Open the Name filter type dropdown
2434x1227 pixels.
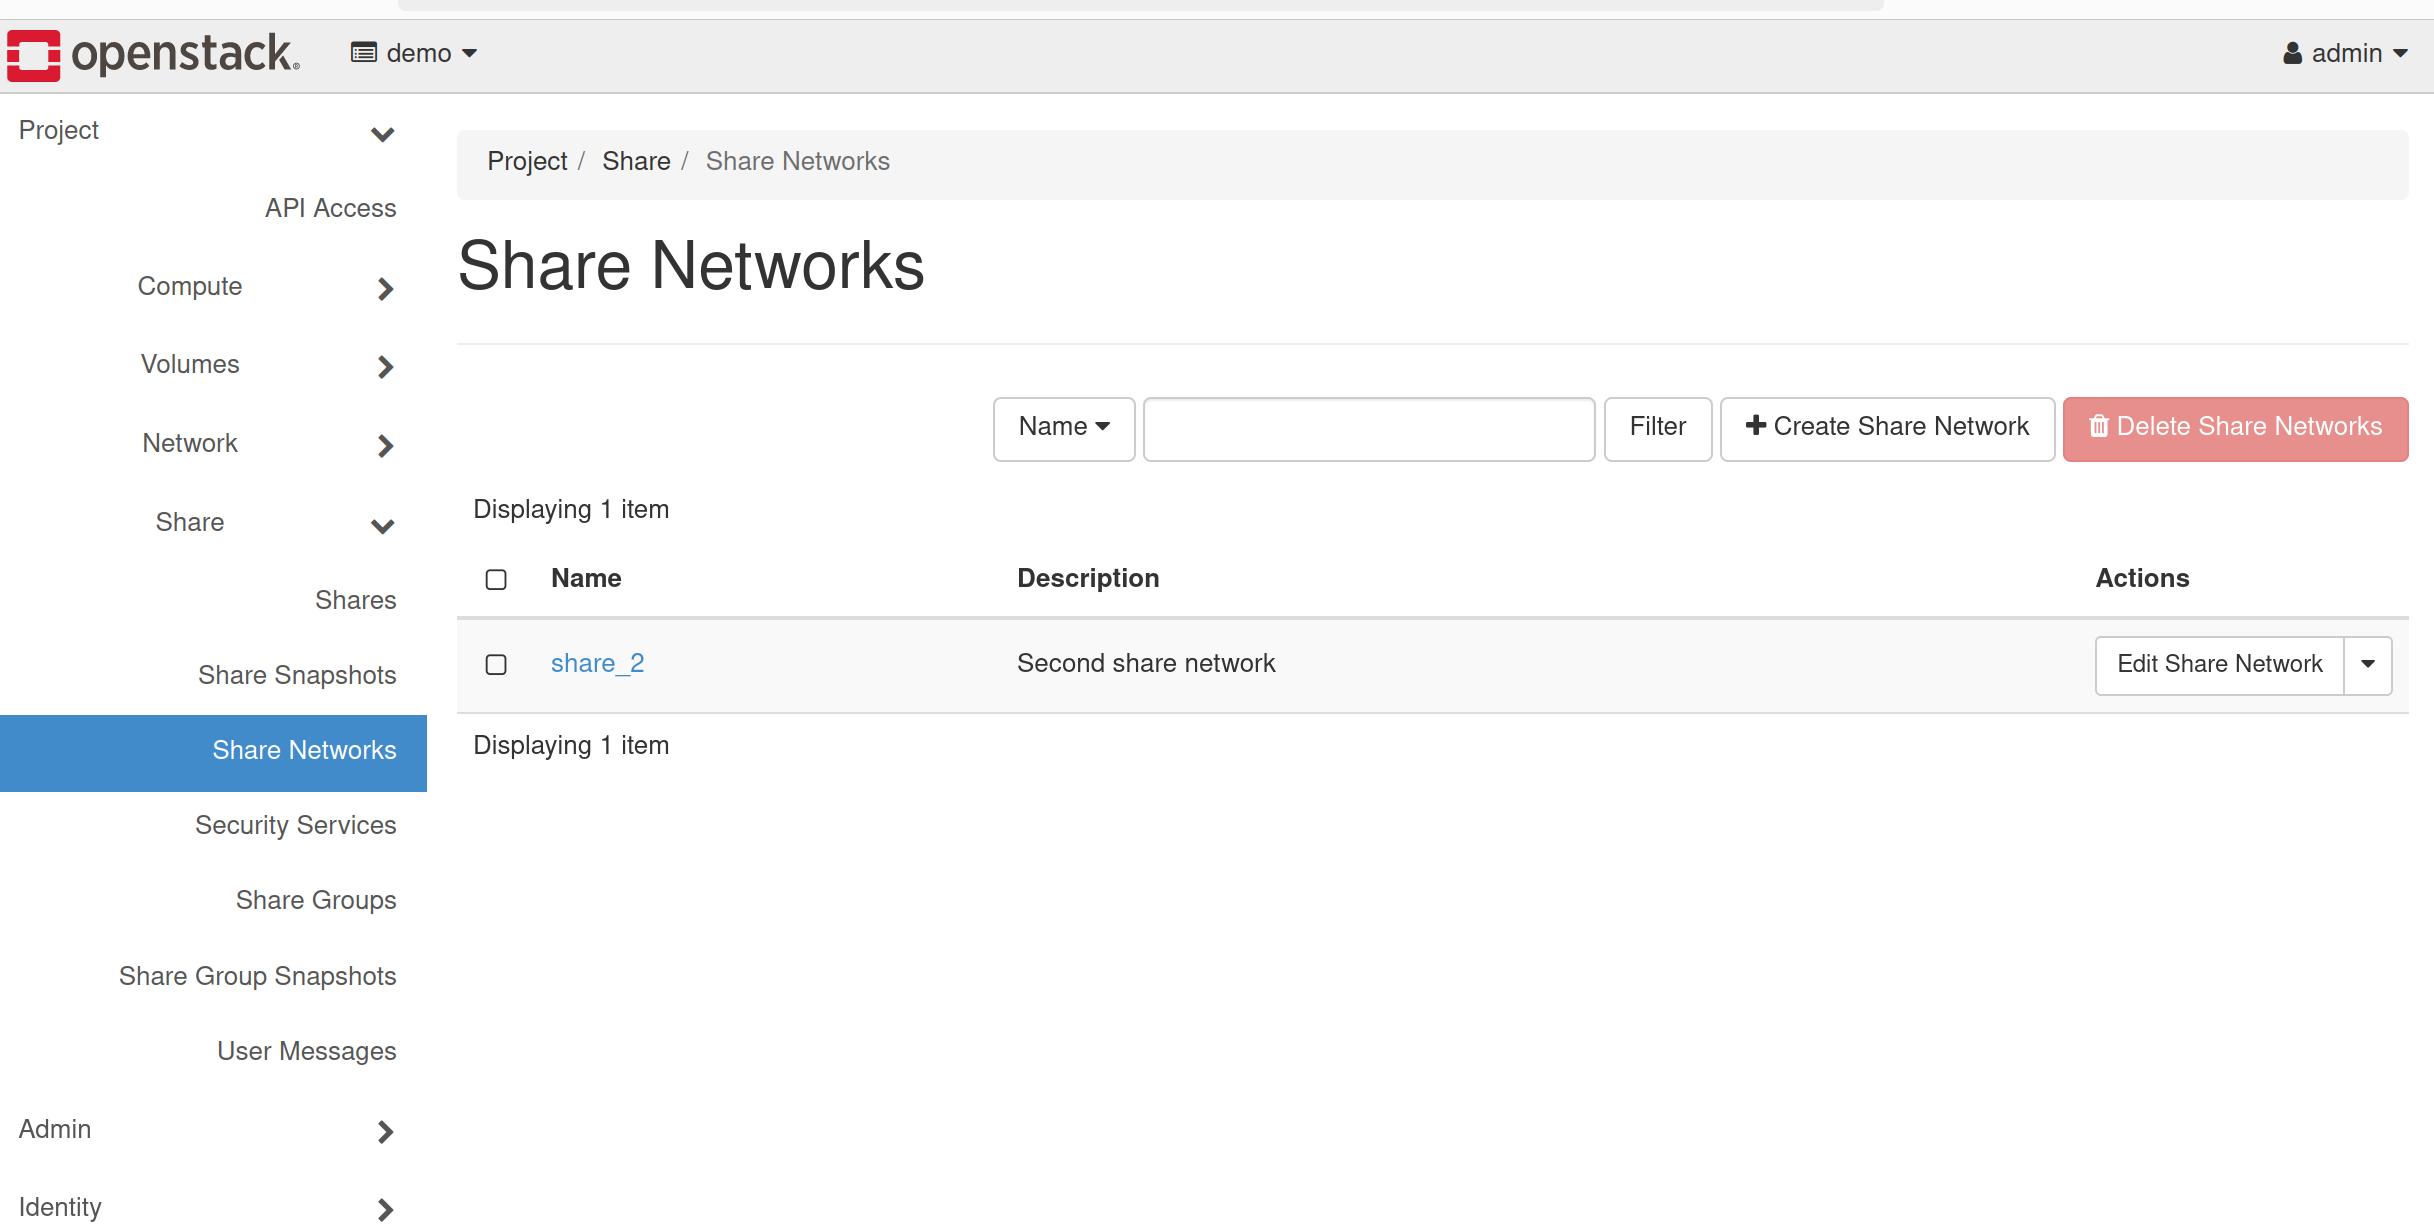point(1063,428)
